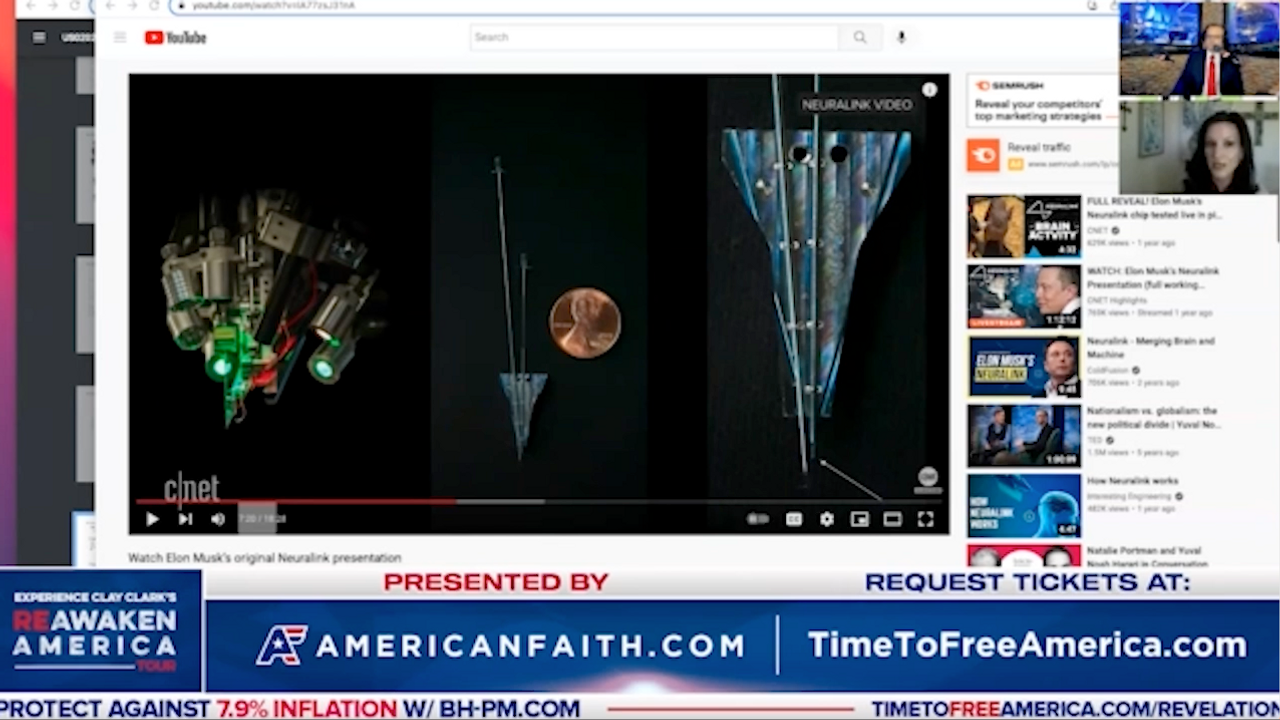The image size is (1280, 720).
Task: Open the dark sidebar hamburger menu
Action: 39,38
